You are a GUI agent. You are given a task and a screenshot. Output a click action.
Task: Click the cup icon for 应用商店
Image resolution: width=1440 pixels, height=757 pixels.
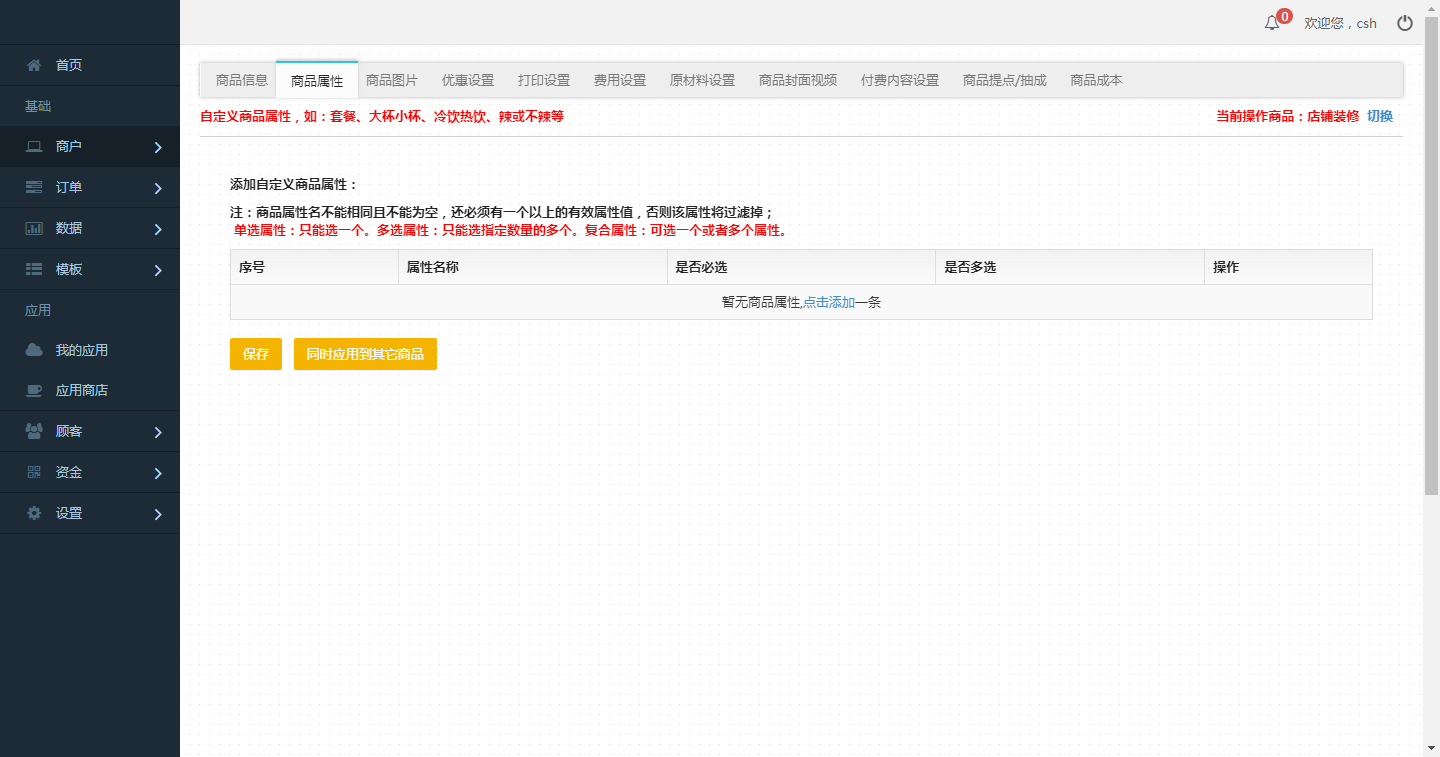coord(34,391)
